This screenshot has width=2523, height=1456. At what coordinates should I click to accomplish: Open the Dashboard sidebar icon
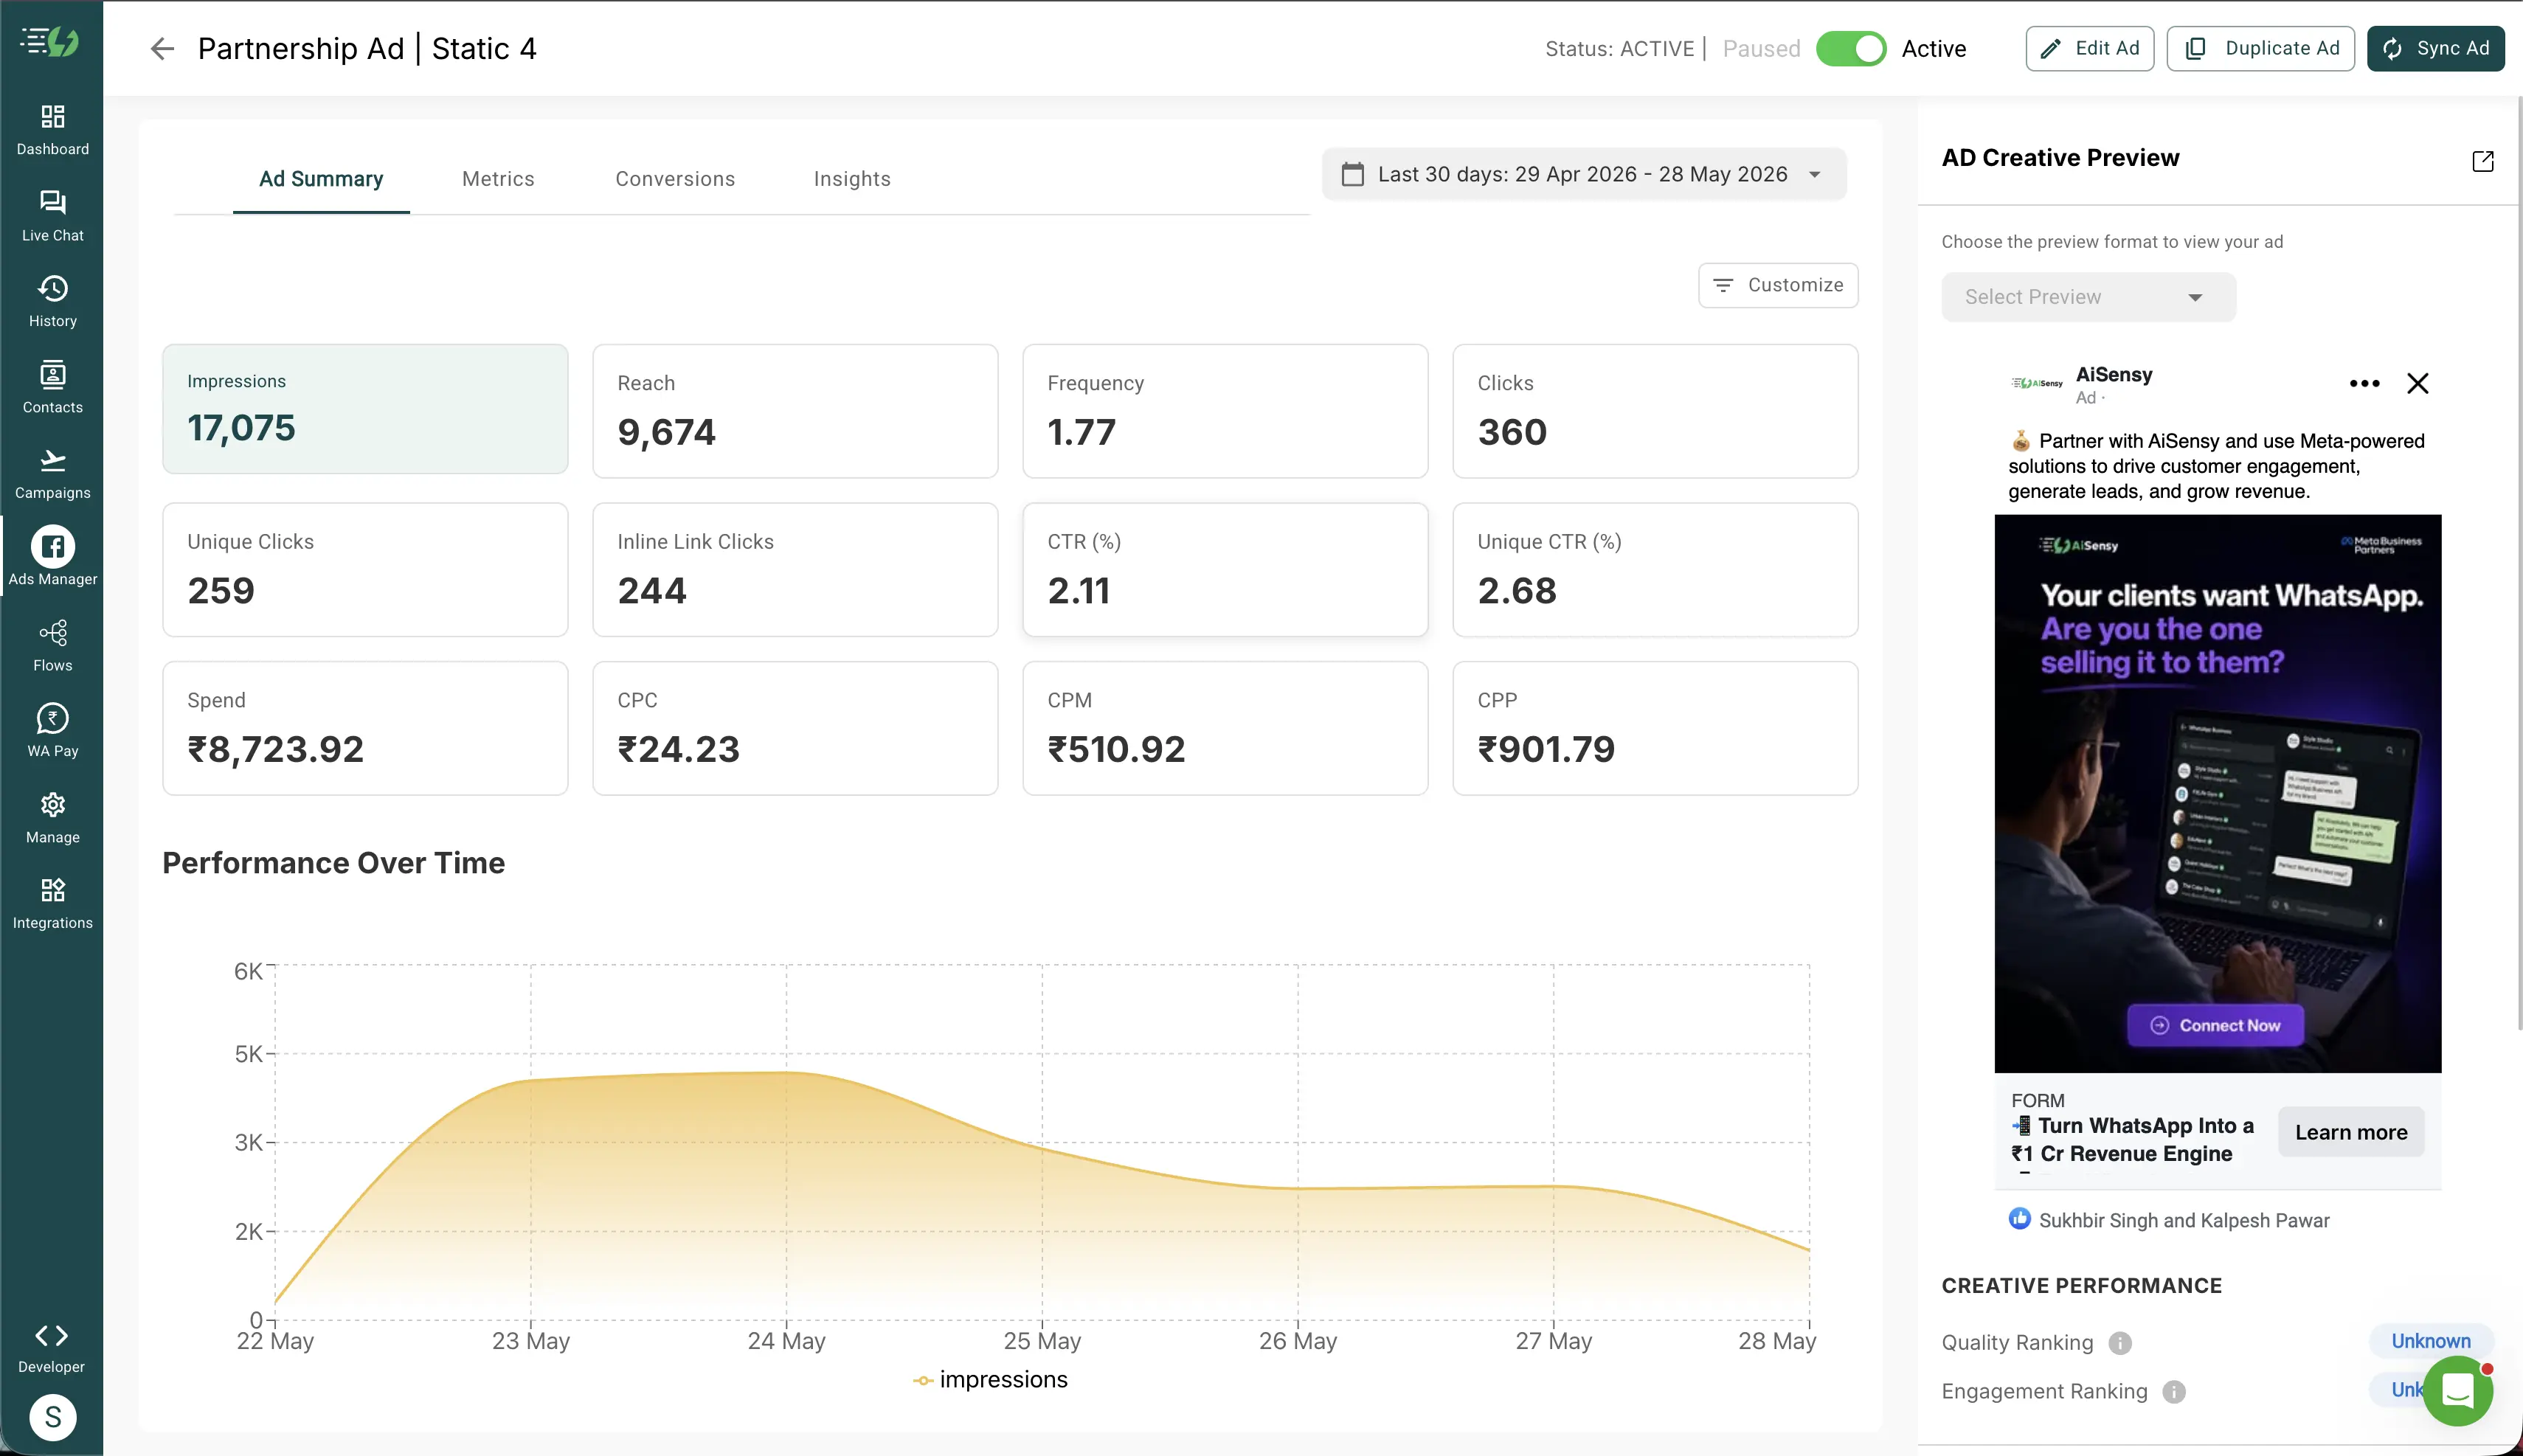tap(52, 130)
